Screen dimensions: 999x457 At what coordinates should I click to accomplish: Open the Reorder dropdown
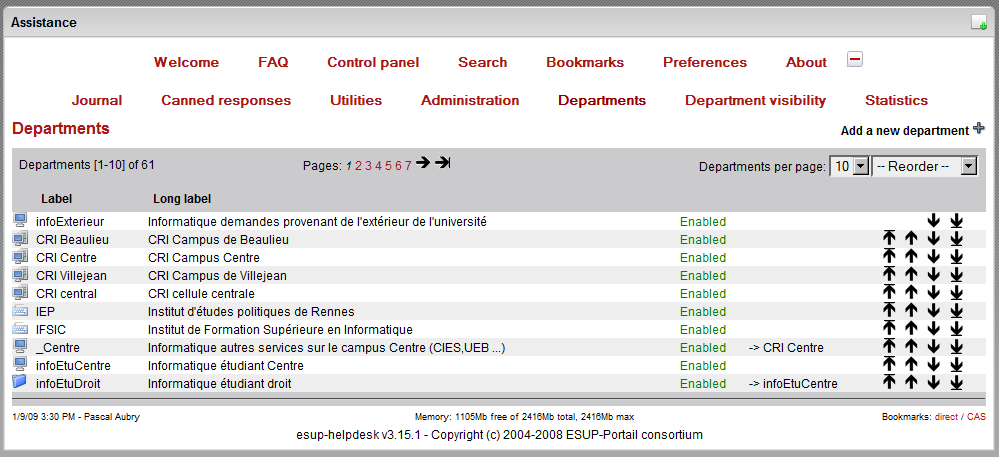click(924, 167)
